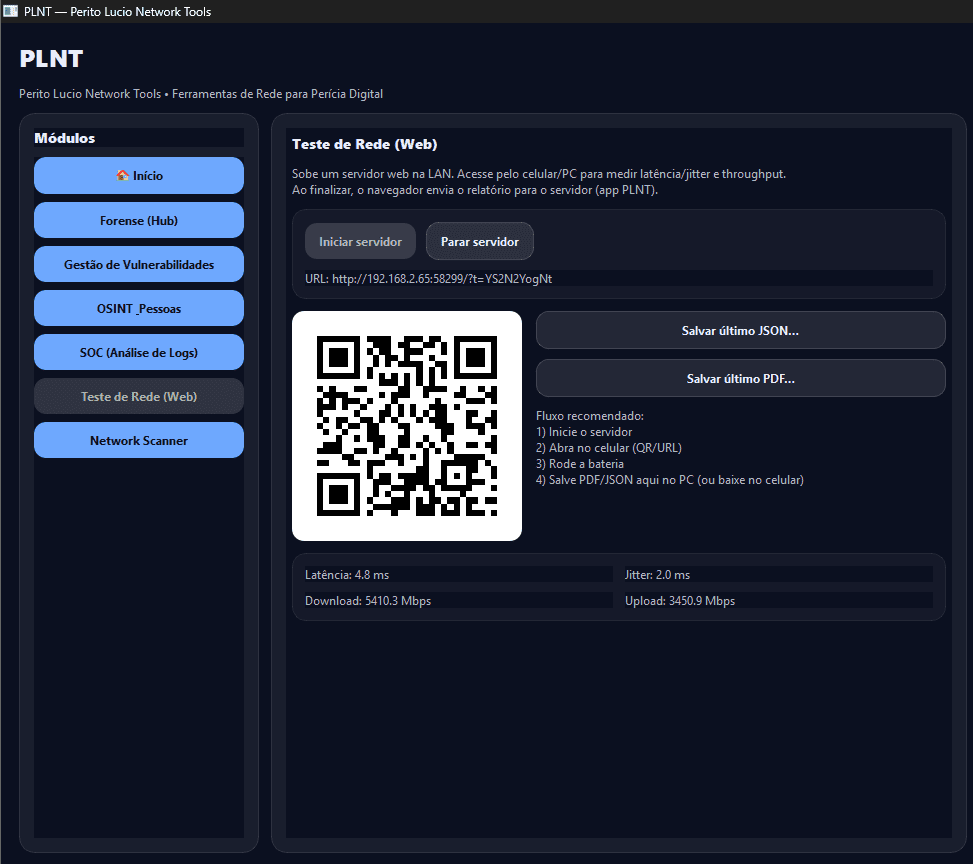This screenshot has height=864, width=973.
Task: Open the Network Scanner module
Action: pyautogui.click(x=138, y=440)
